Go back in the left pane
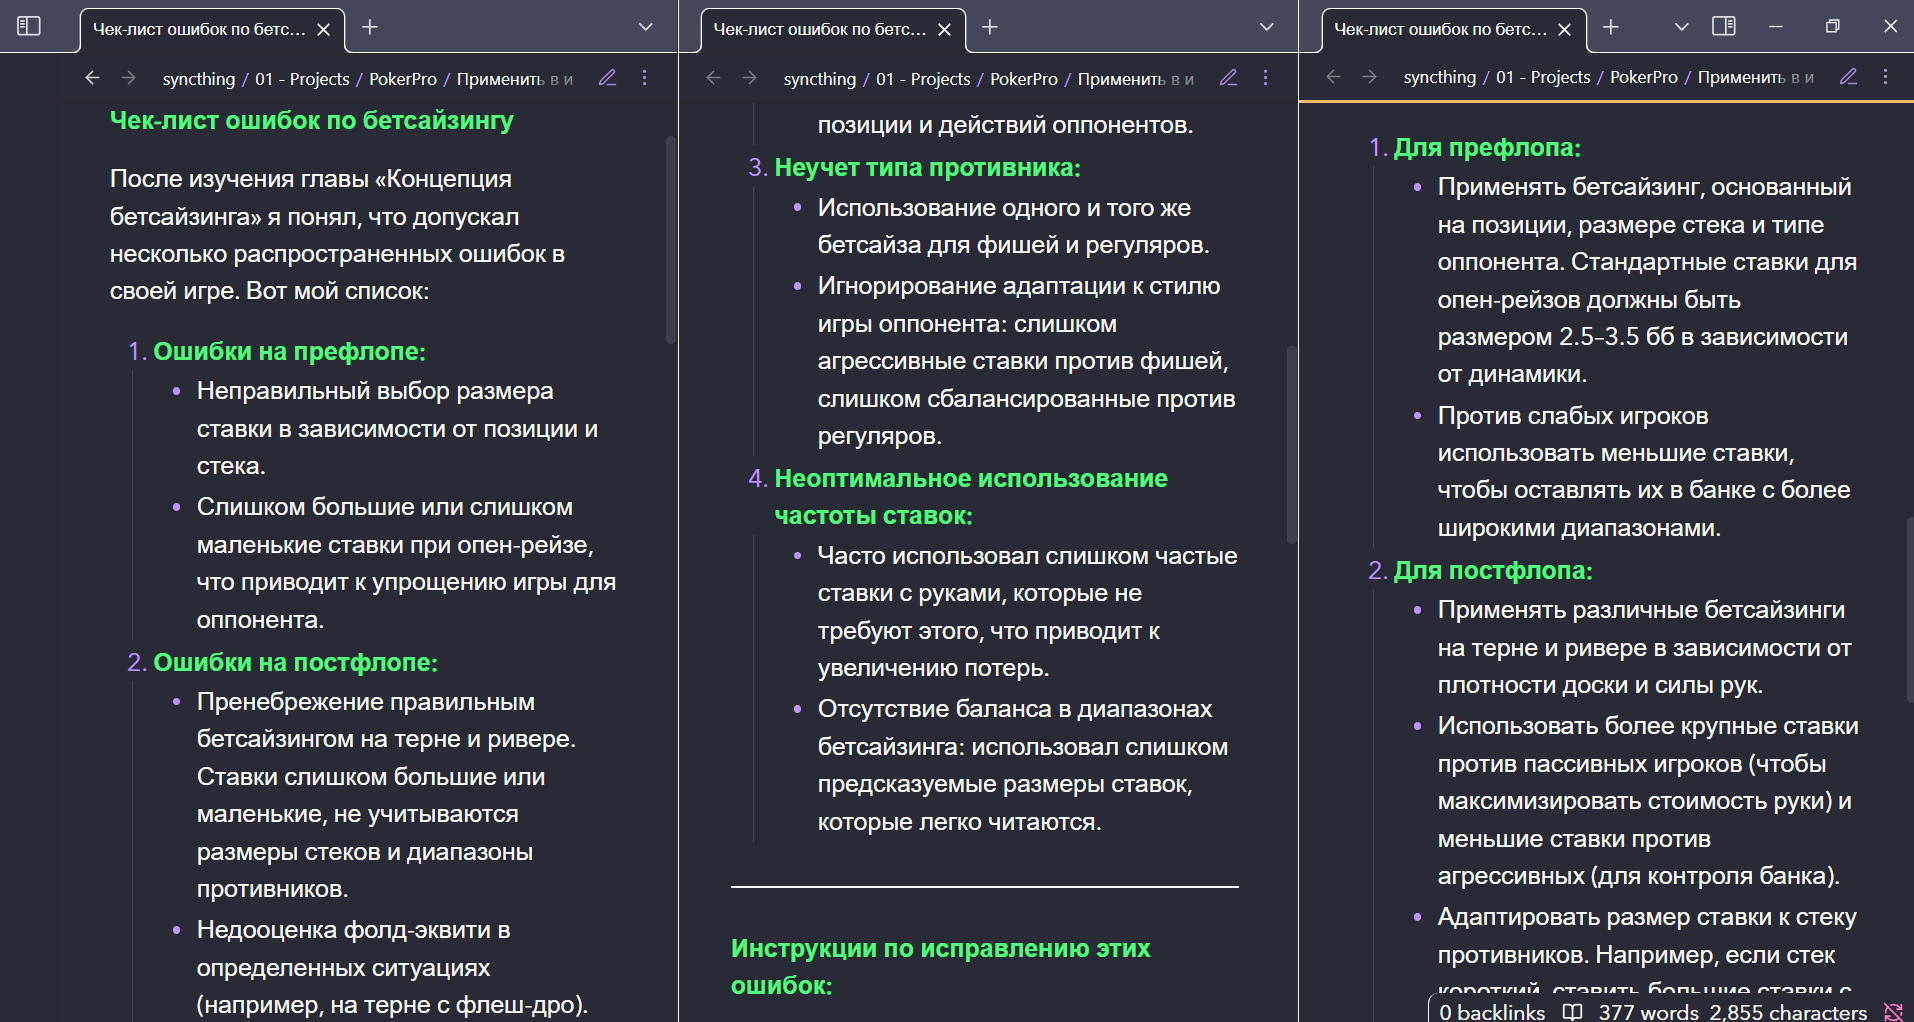The width and height of the screenshot is (1914, 1022). (92, 78)
